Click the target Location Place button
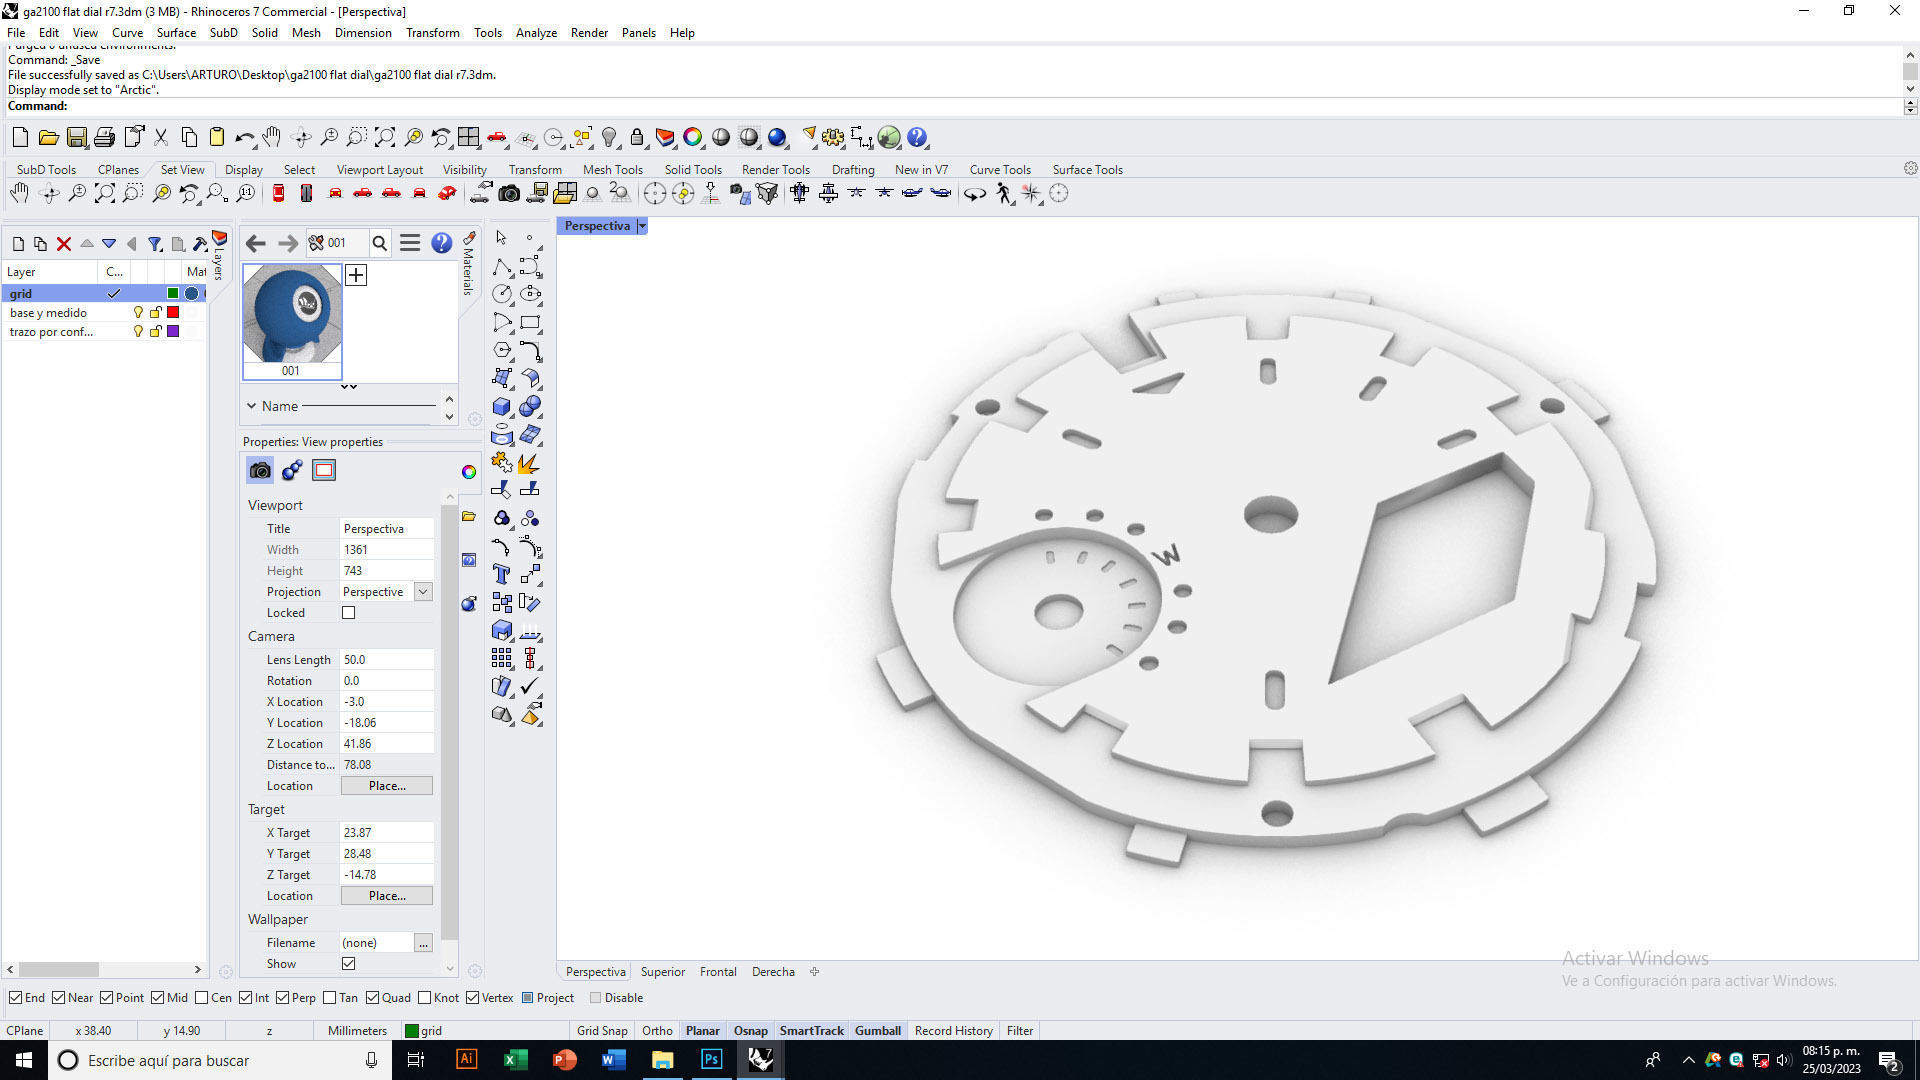The height and width of the screenshot is (1080, 1920). pyautogui.click(x=387, y=895)
